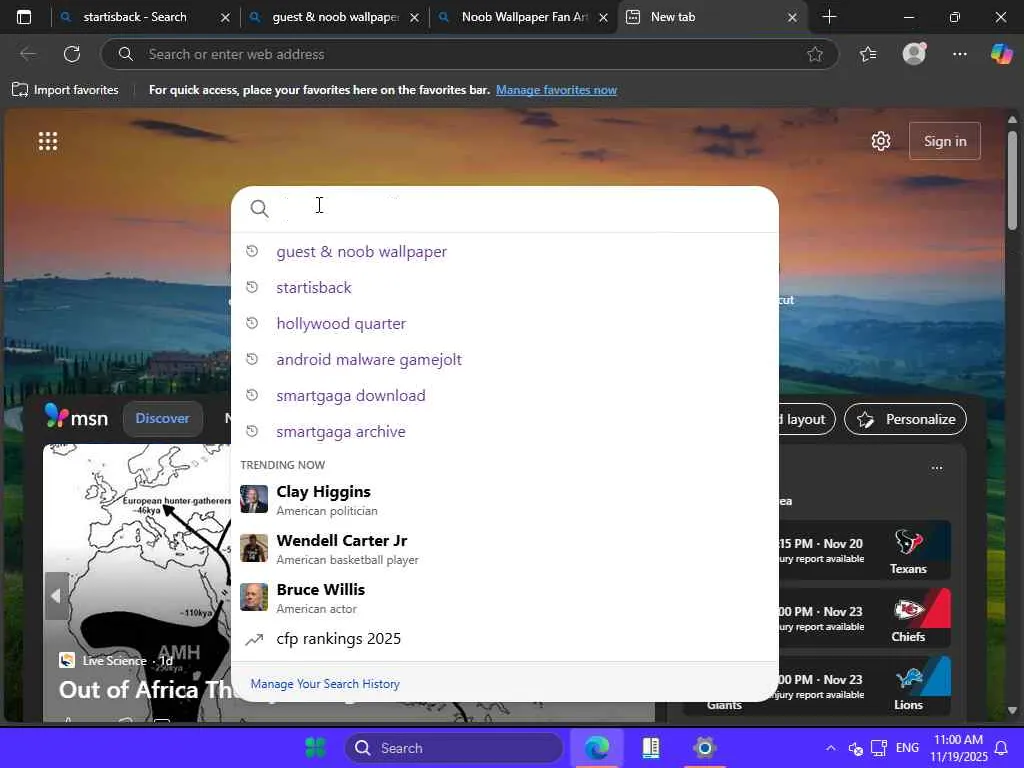
Task: Select trending search cfp rankings 2025
Action: tap(505, 639)
